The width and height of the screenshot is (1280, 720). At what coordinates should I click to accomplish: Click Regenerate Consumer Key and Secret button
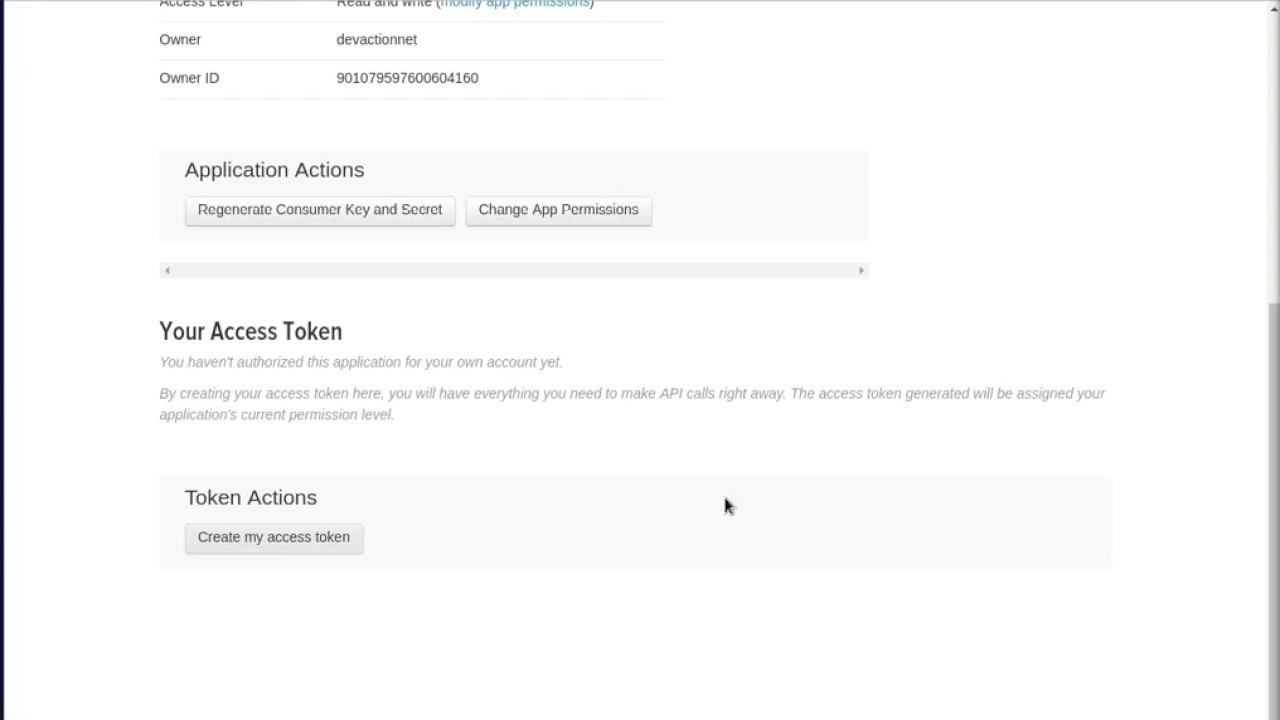(320, 210)
